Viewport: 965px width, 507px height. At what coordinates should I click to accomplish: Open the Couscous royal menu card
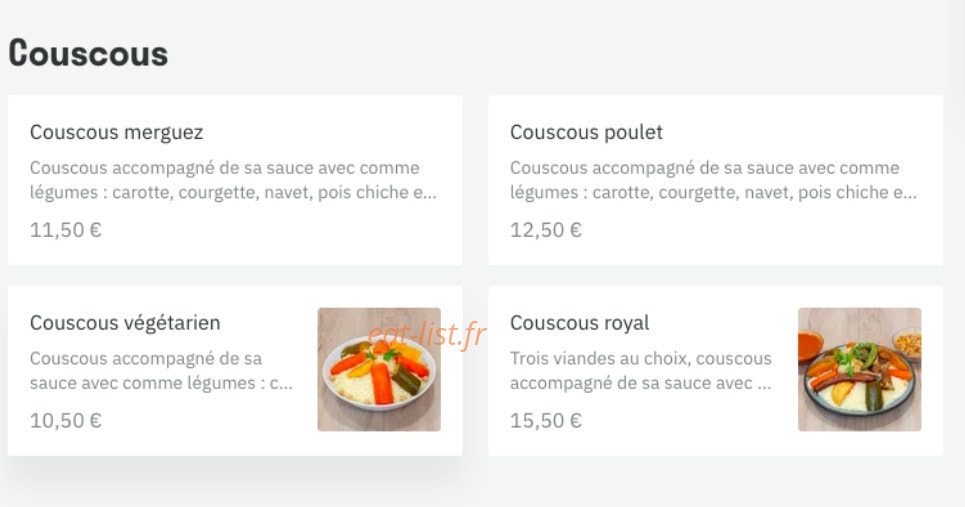[716, 370]
